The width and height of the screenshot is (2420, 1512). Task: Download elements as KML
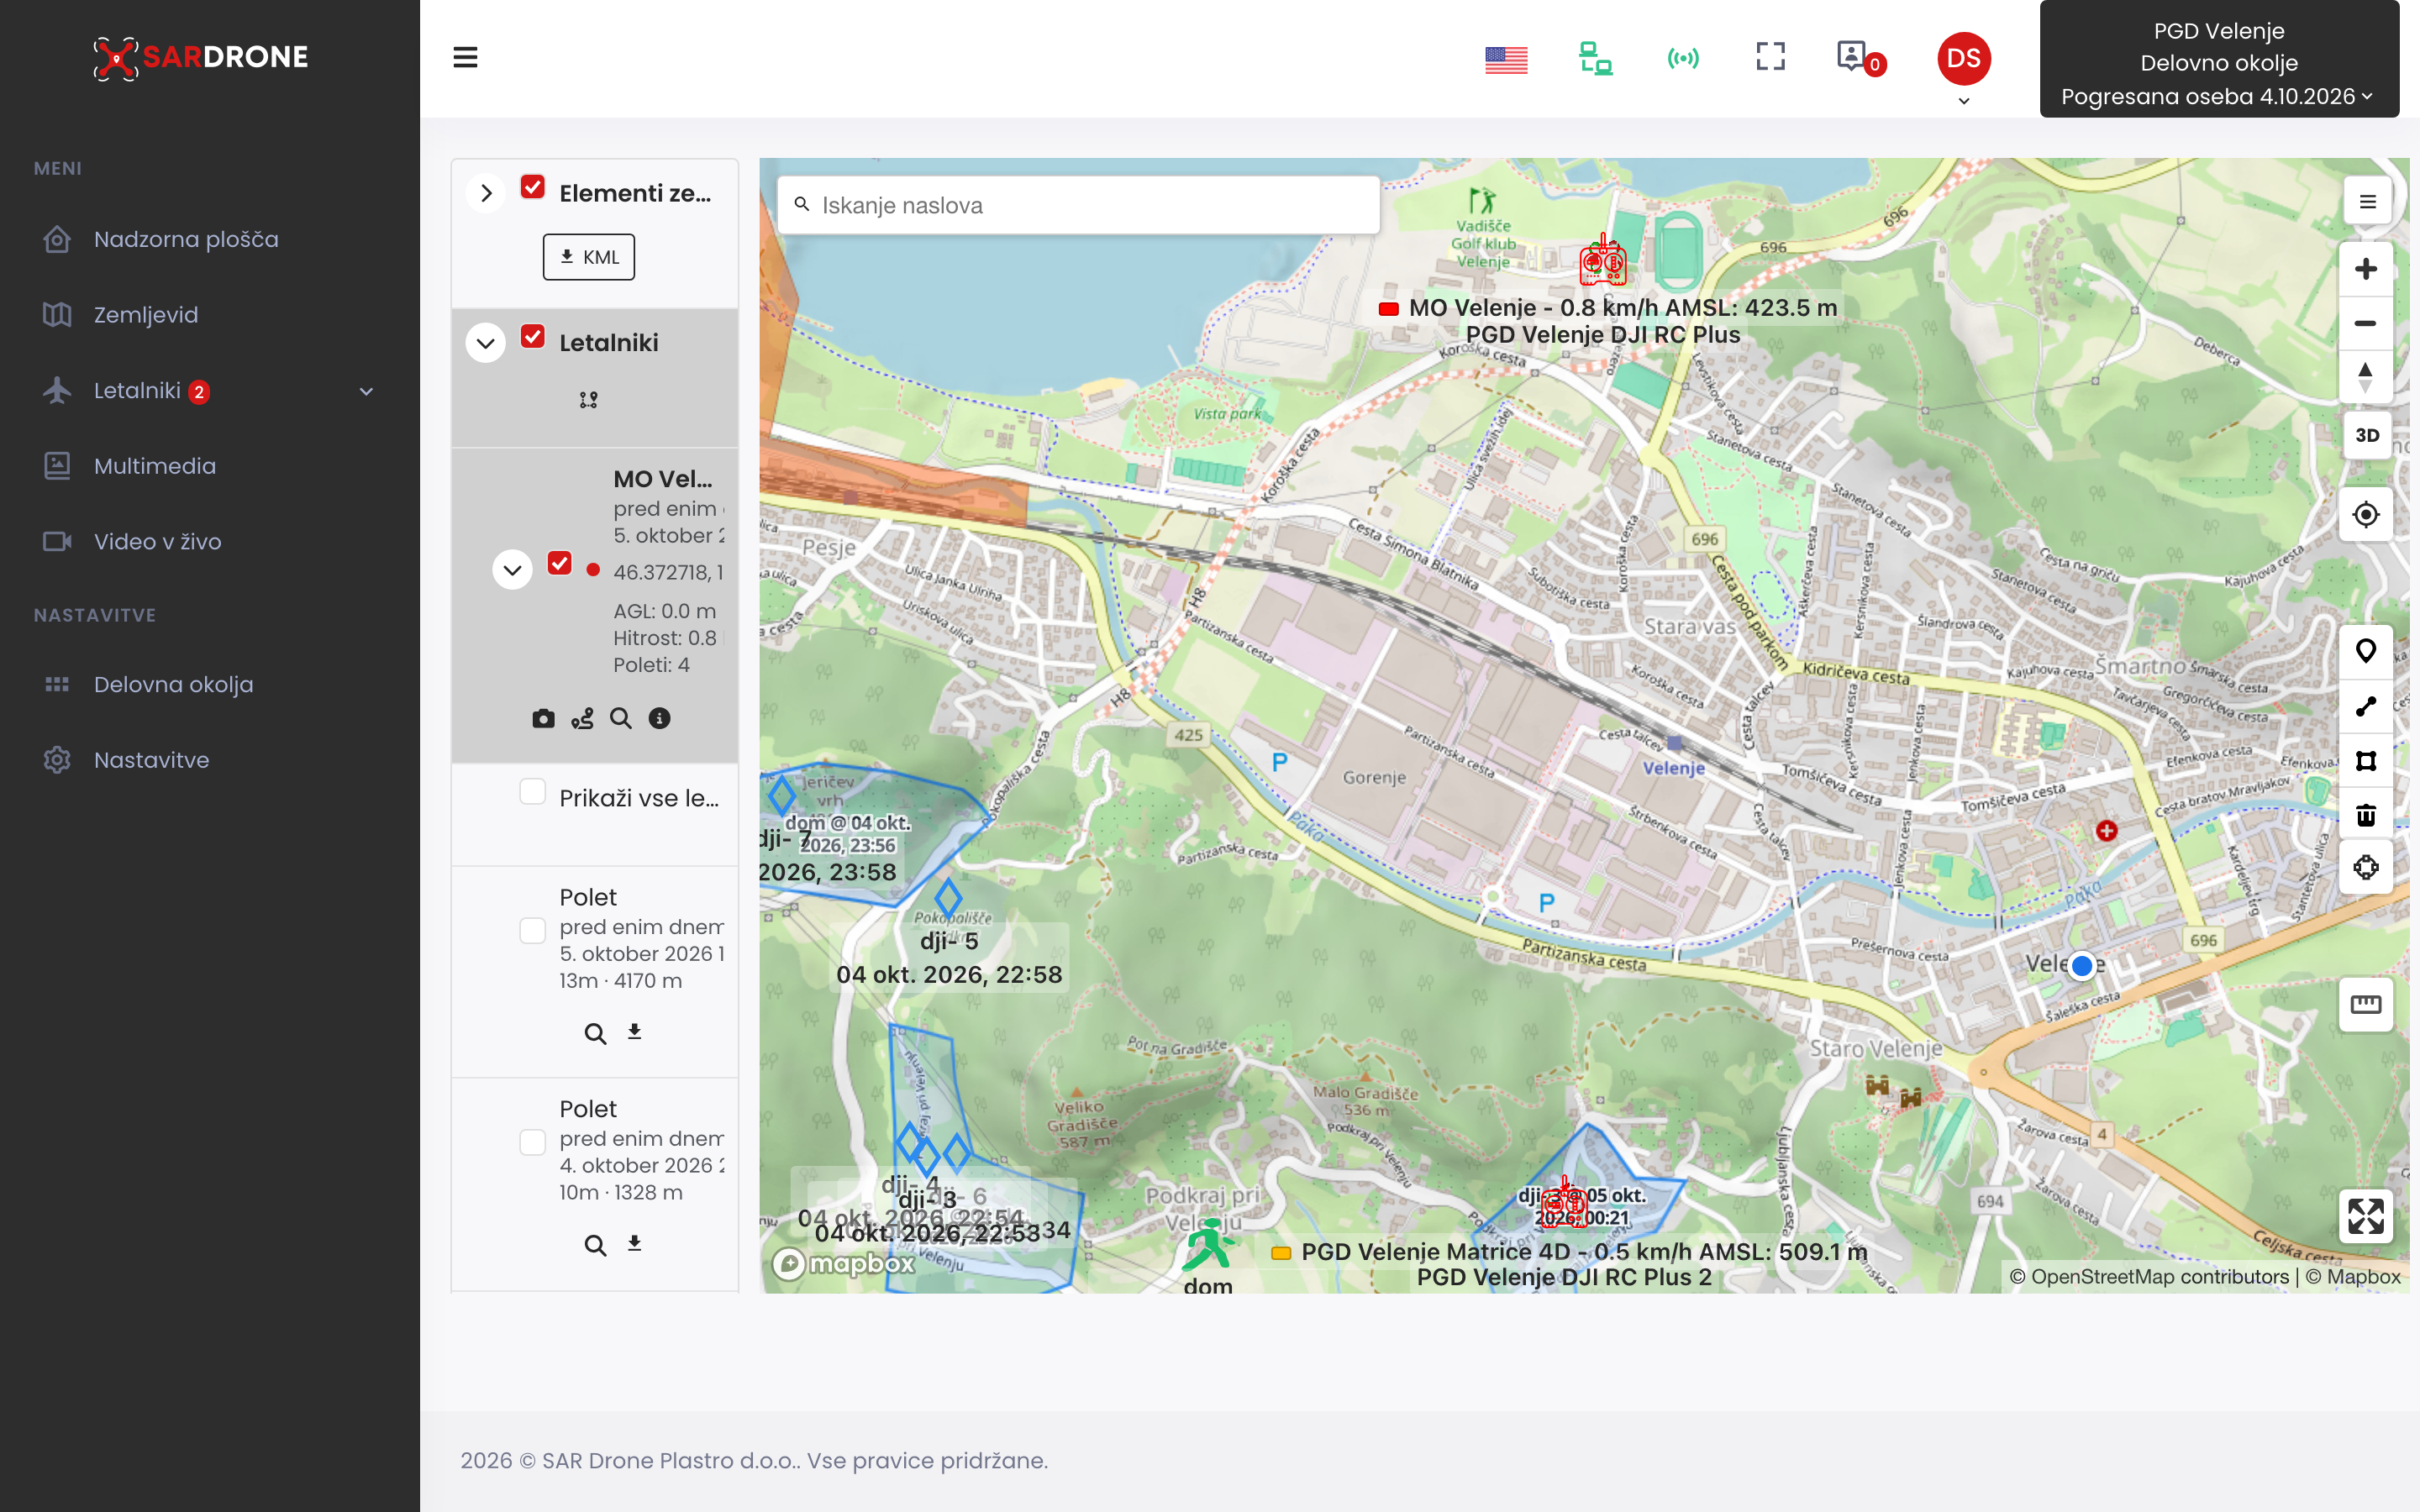(588, 257)
